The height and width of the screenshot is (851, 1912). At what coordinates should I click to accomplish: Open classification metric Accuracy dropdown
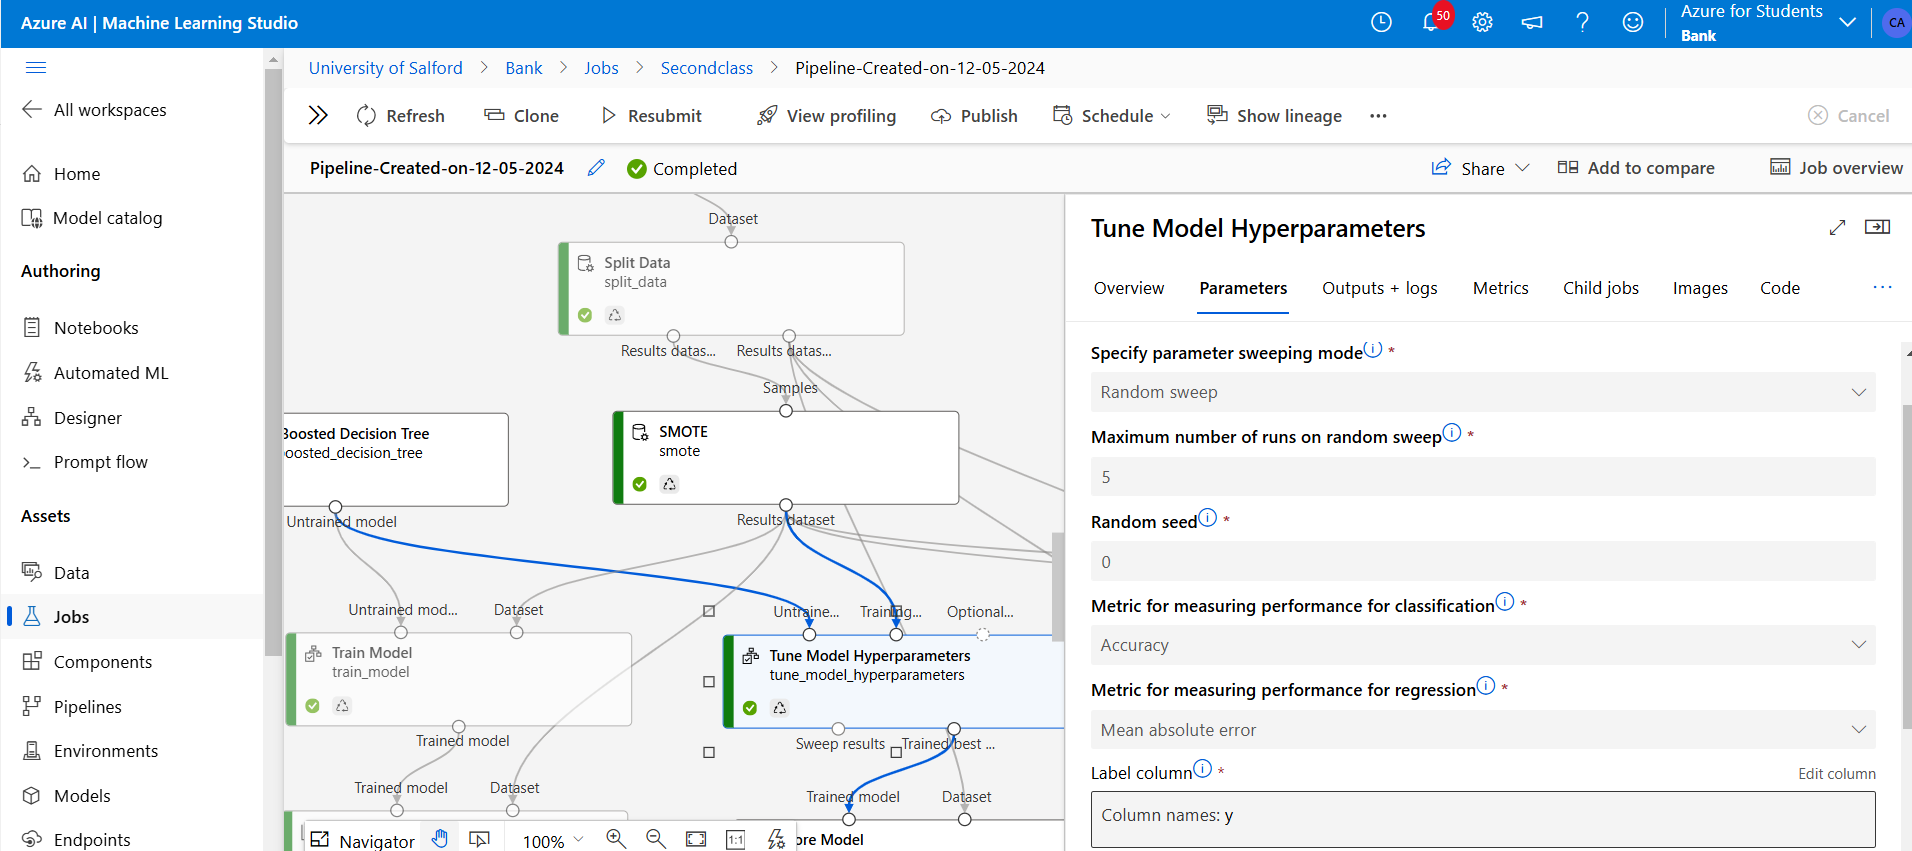[1483, 645]
